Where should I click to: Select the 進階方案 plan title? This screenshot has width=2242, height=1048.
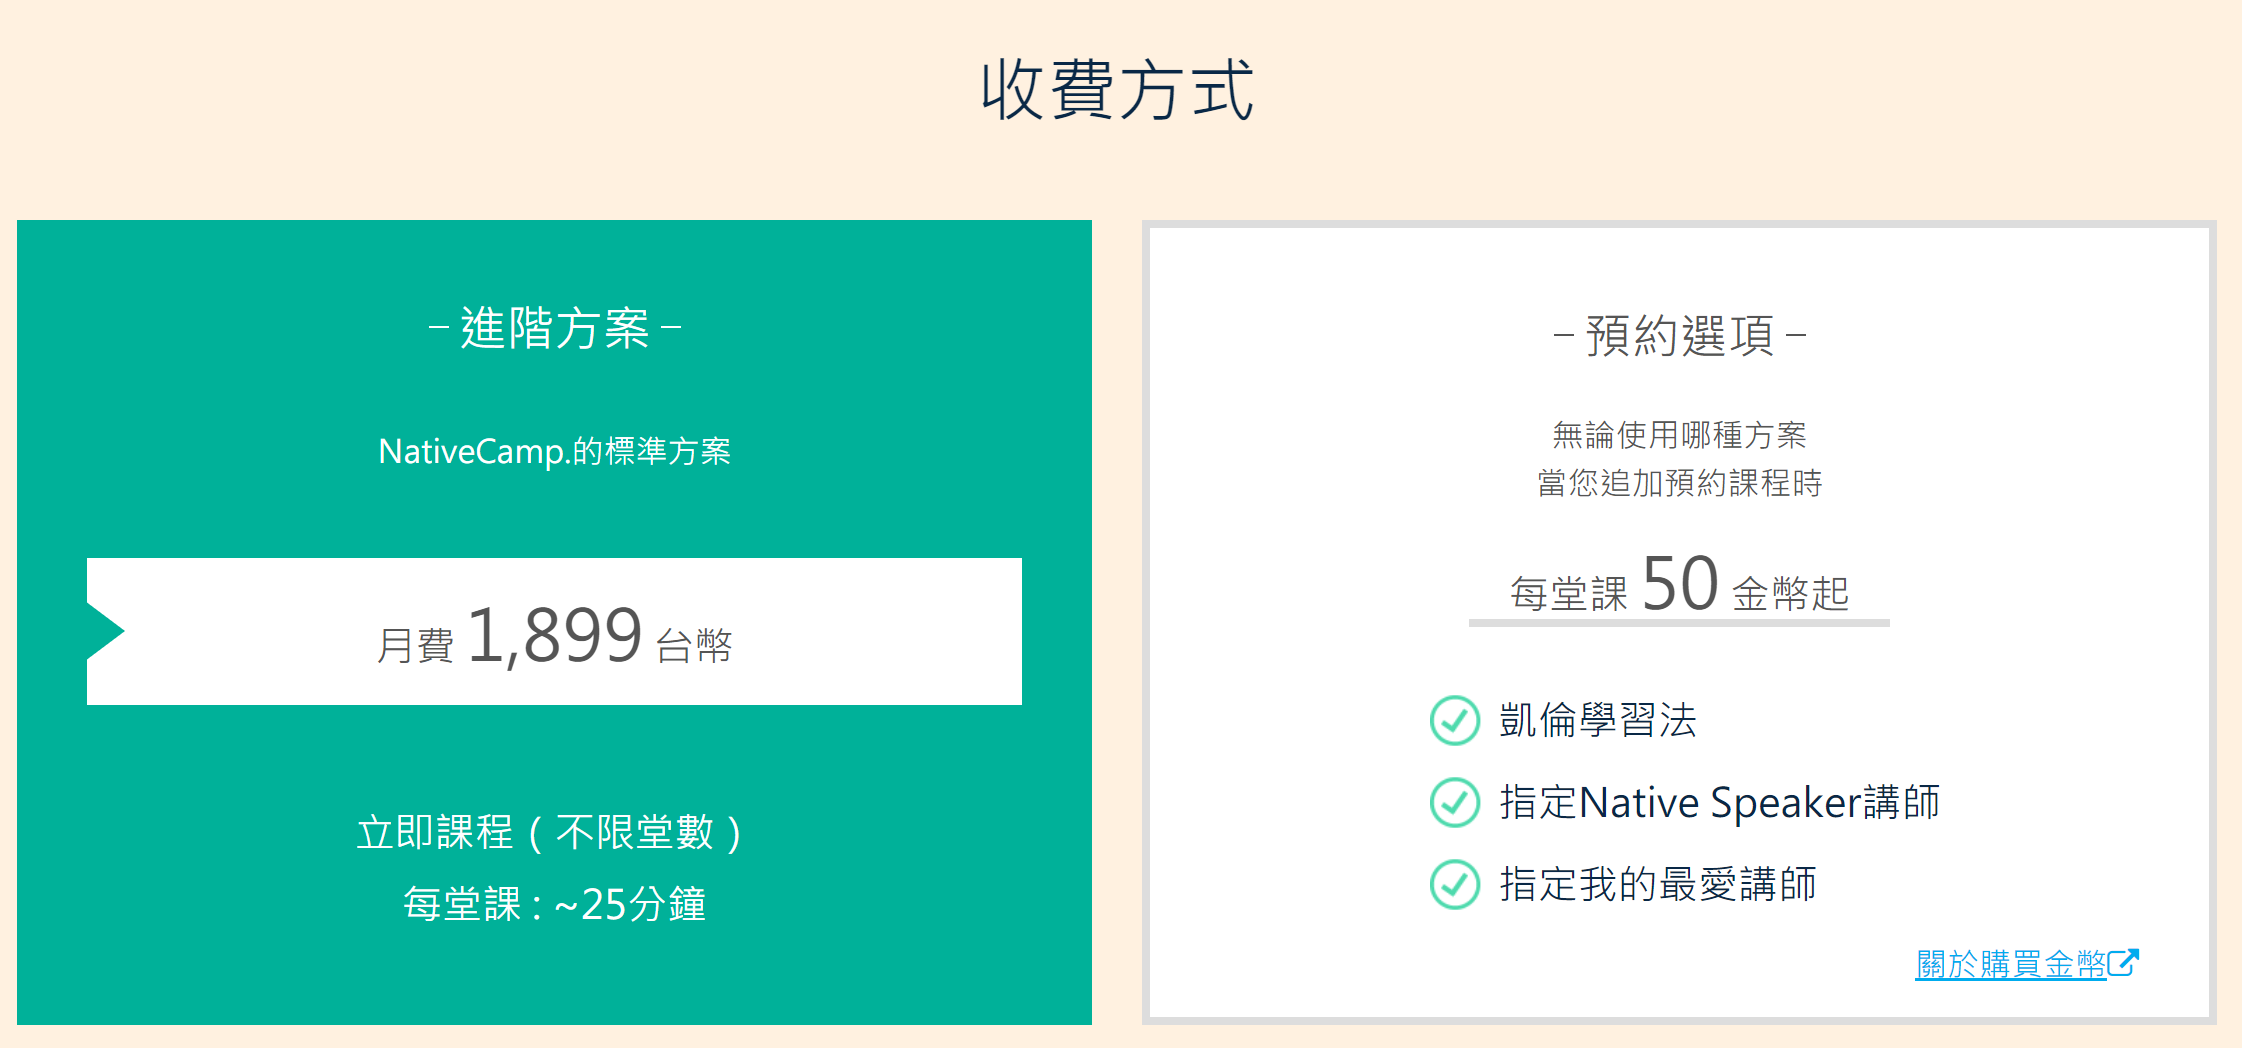click(555, 328)
